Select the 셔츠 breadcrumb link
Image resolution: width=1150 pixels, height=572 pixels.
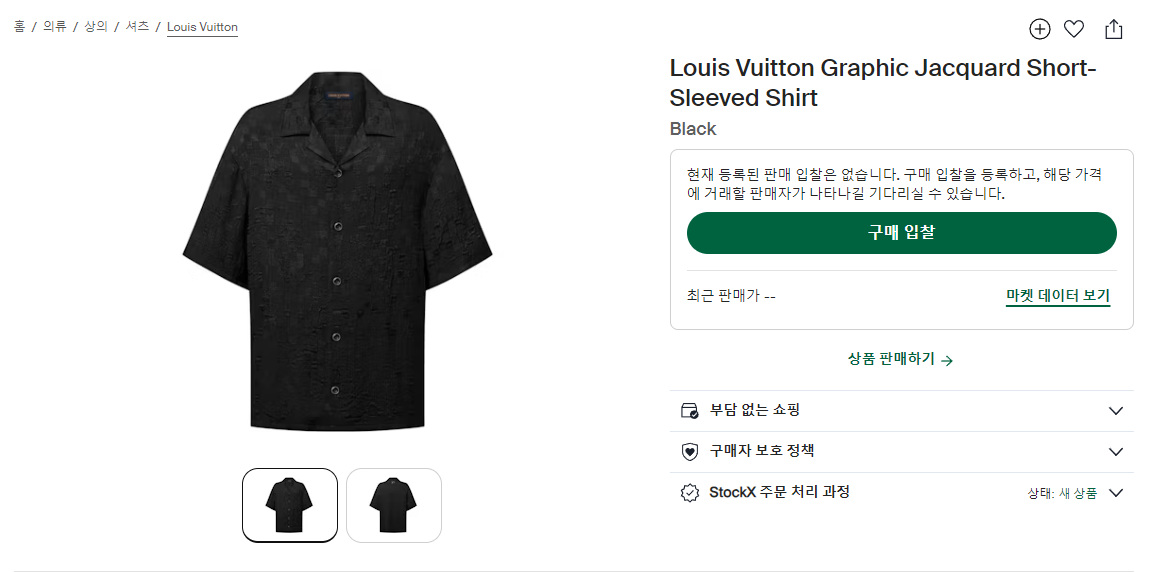137,27
